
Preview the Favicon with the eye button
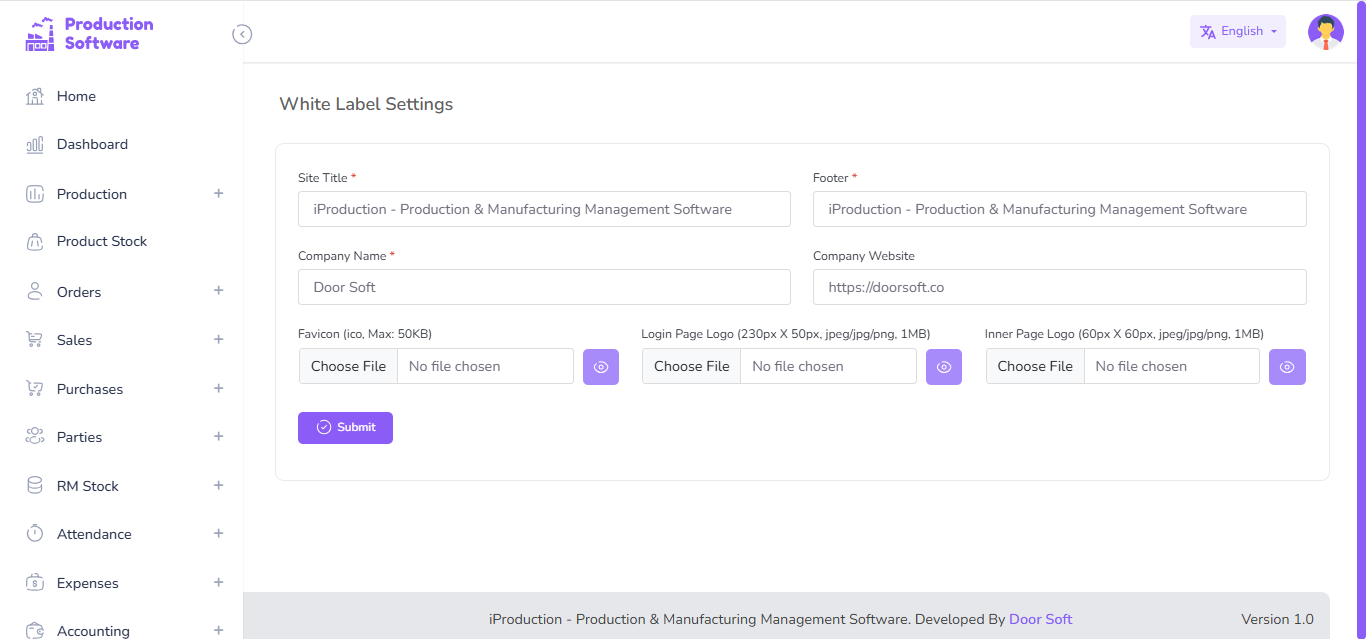click(601, 367)
